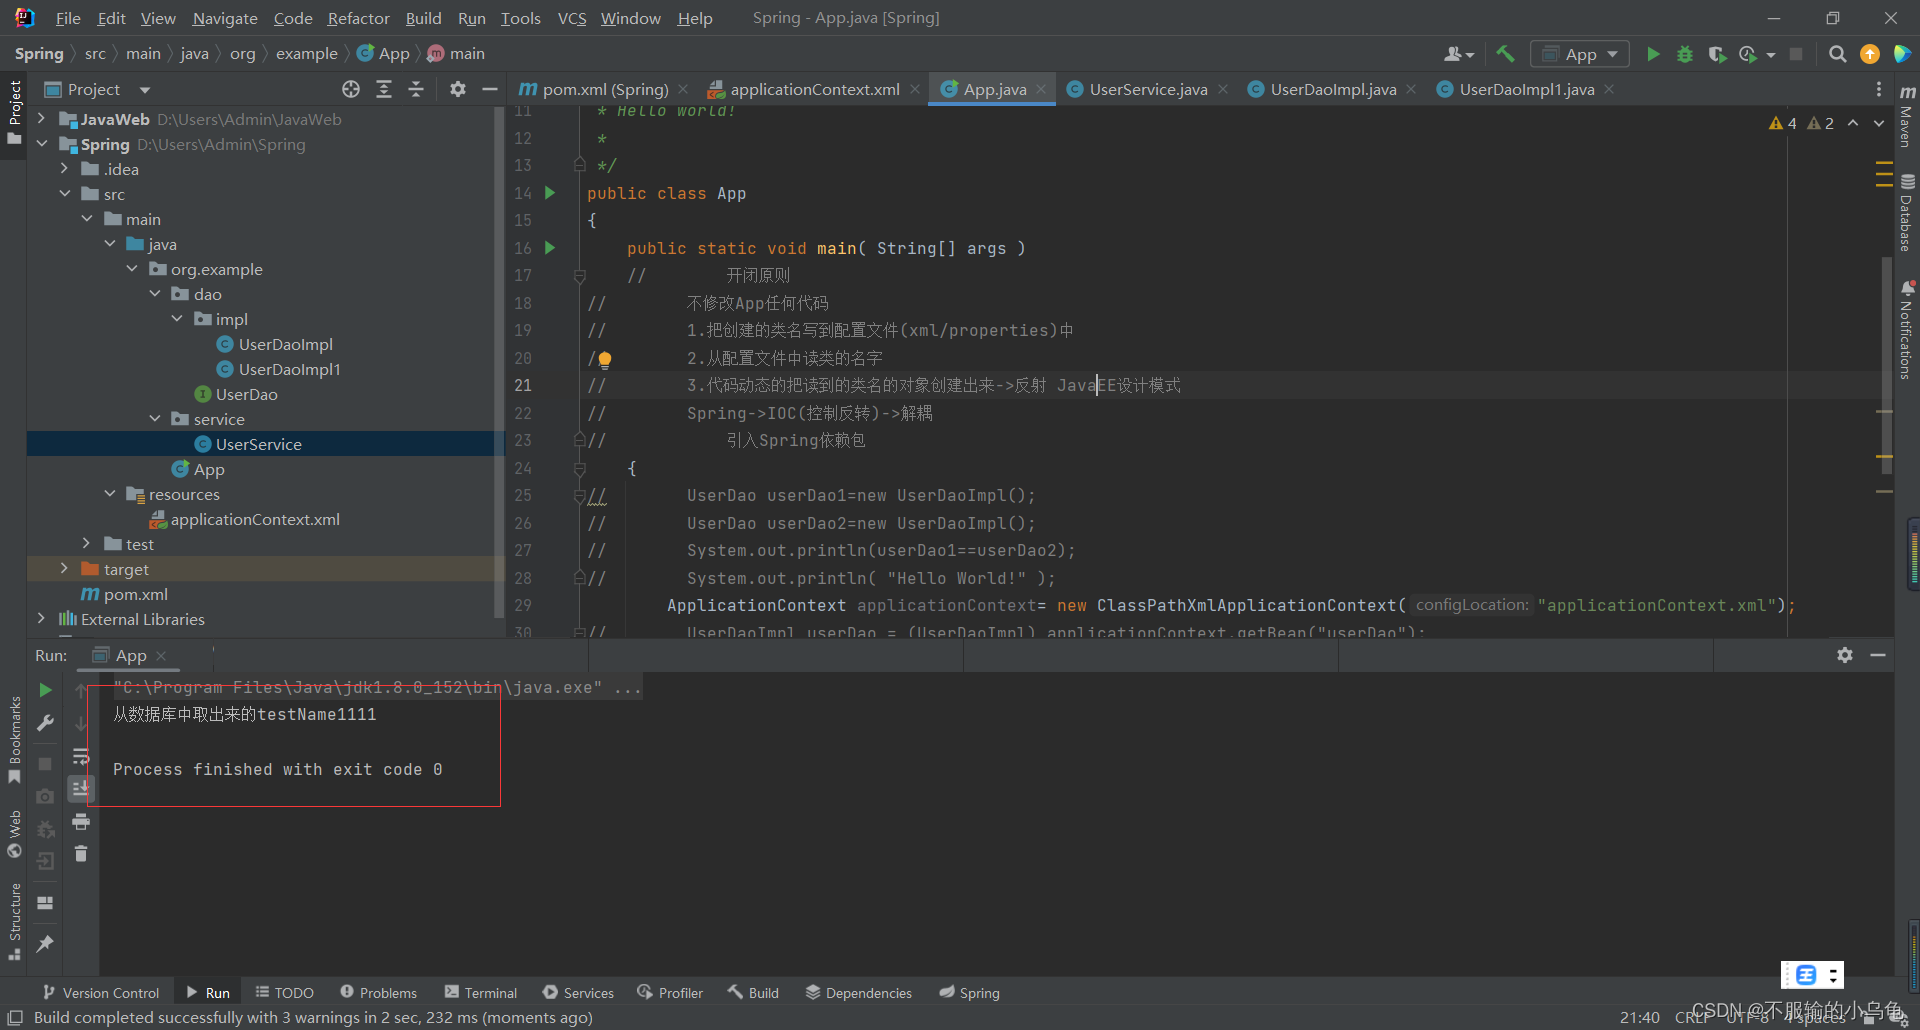This screenshot has width=1920, height=1030.
Task: Expand JavaWeb project node
Action: tap(41, 119)
